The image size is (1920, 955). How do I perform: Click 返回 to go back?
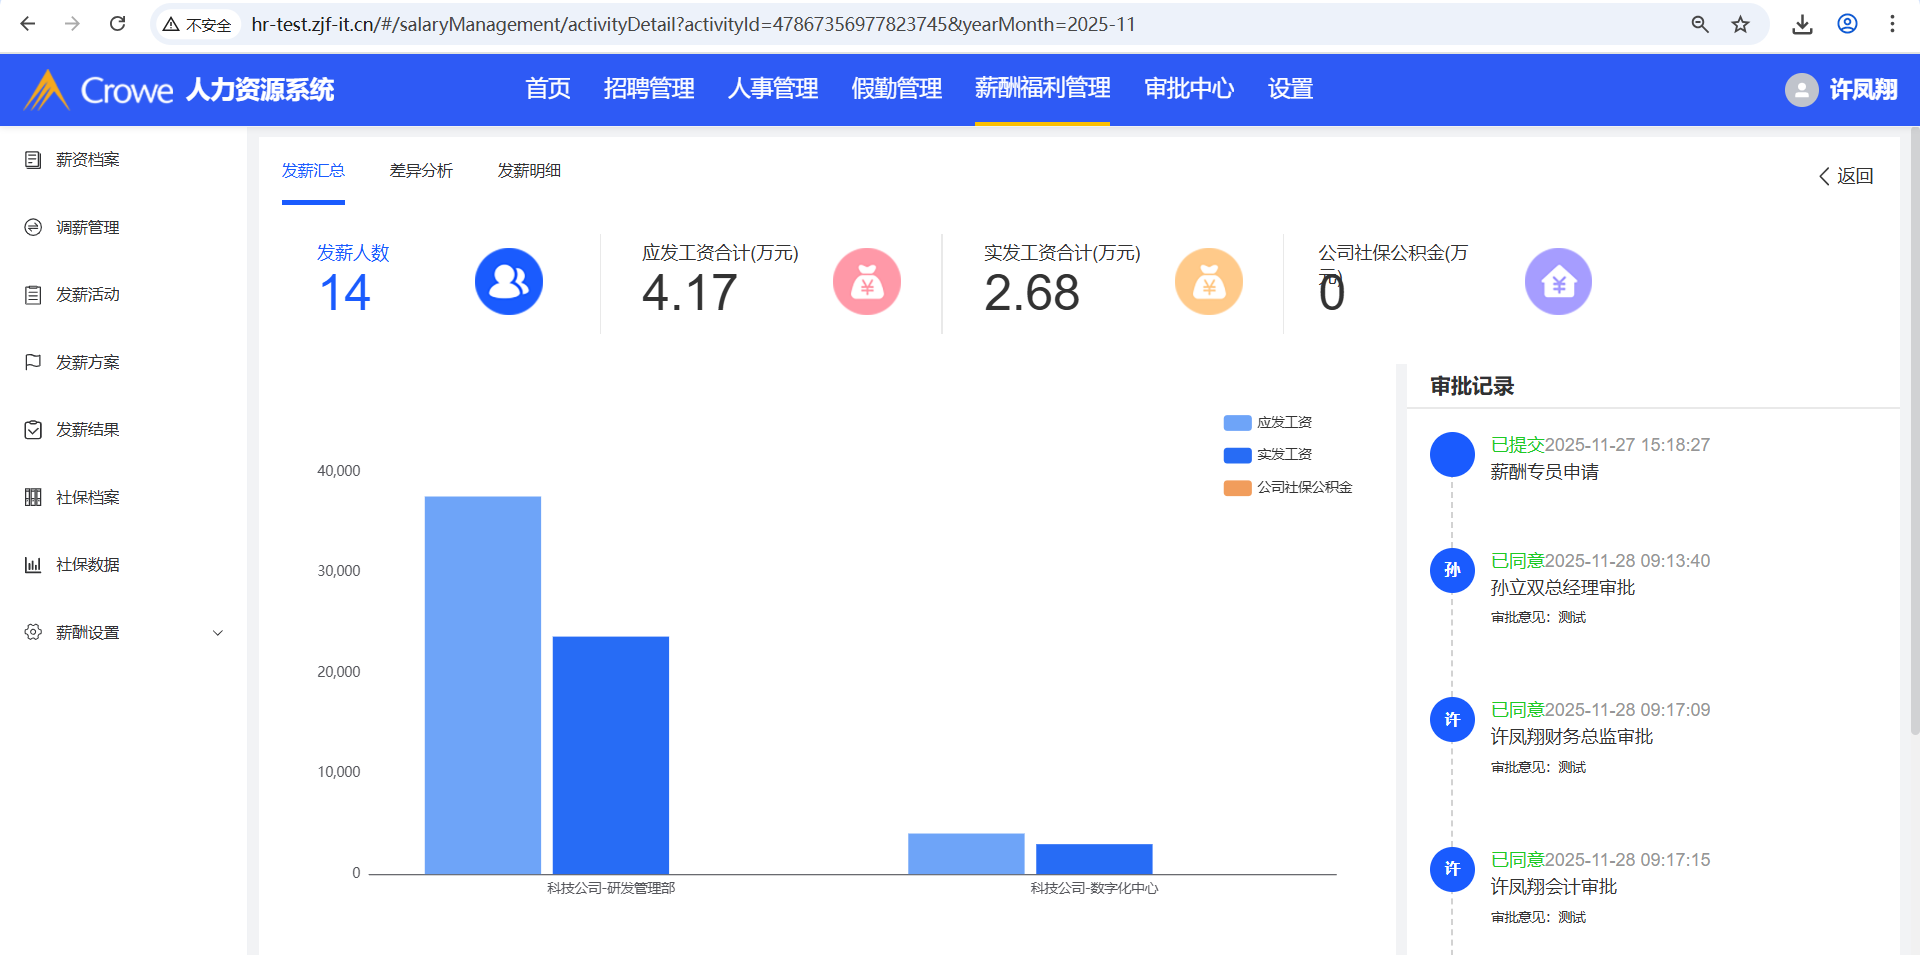pos(1845,176)
